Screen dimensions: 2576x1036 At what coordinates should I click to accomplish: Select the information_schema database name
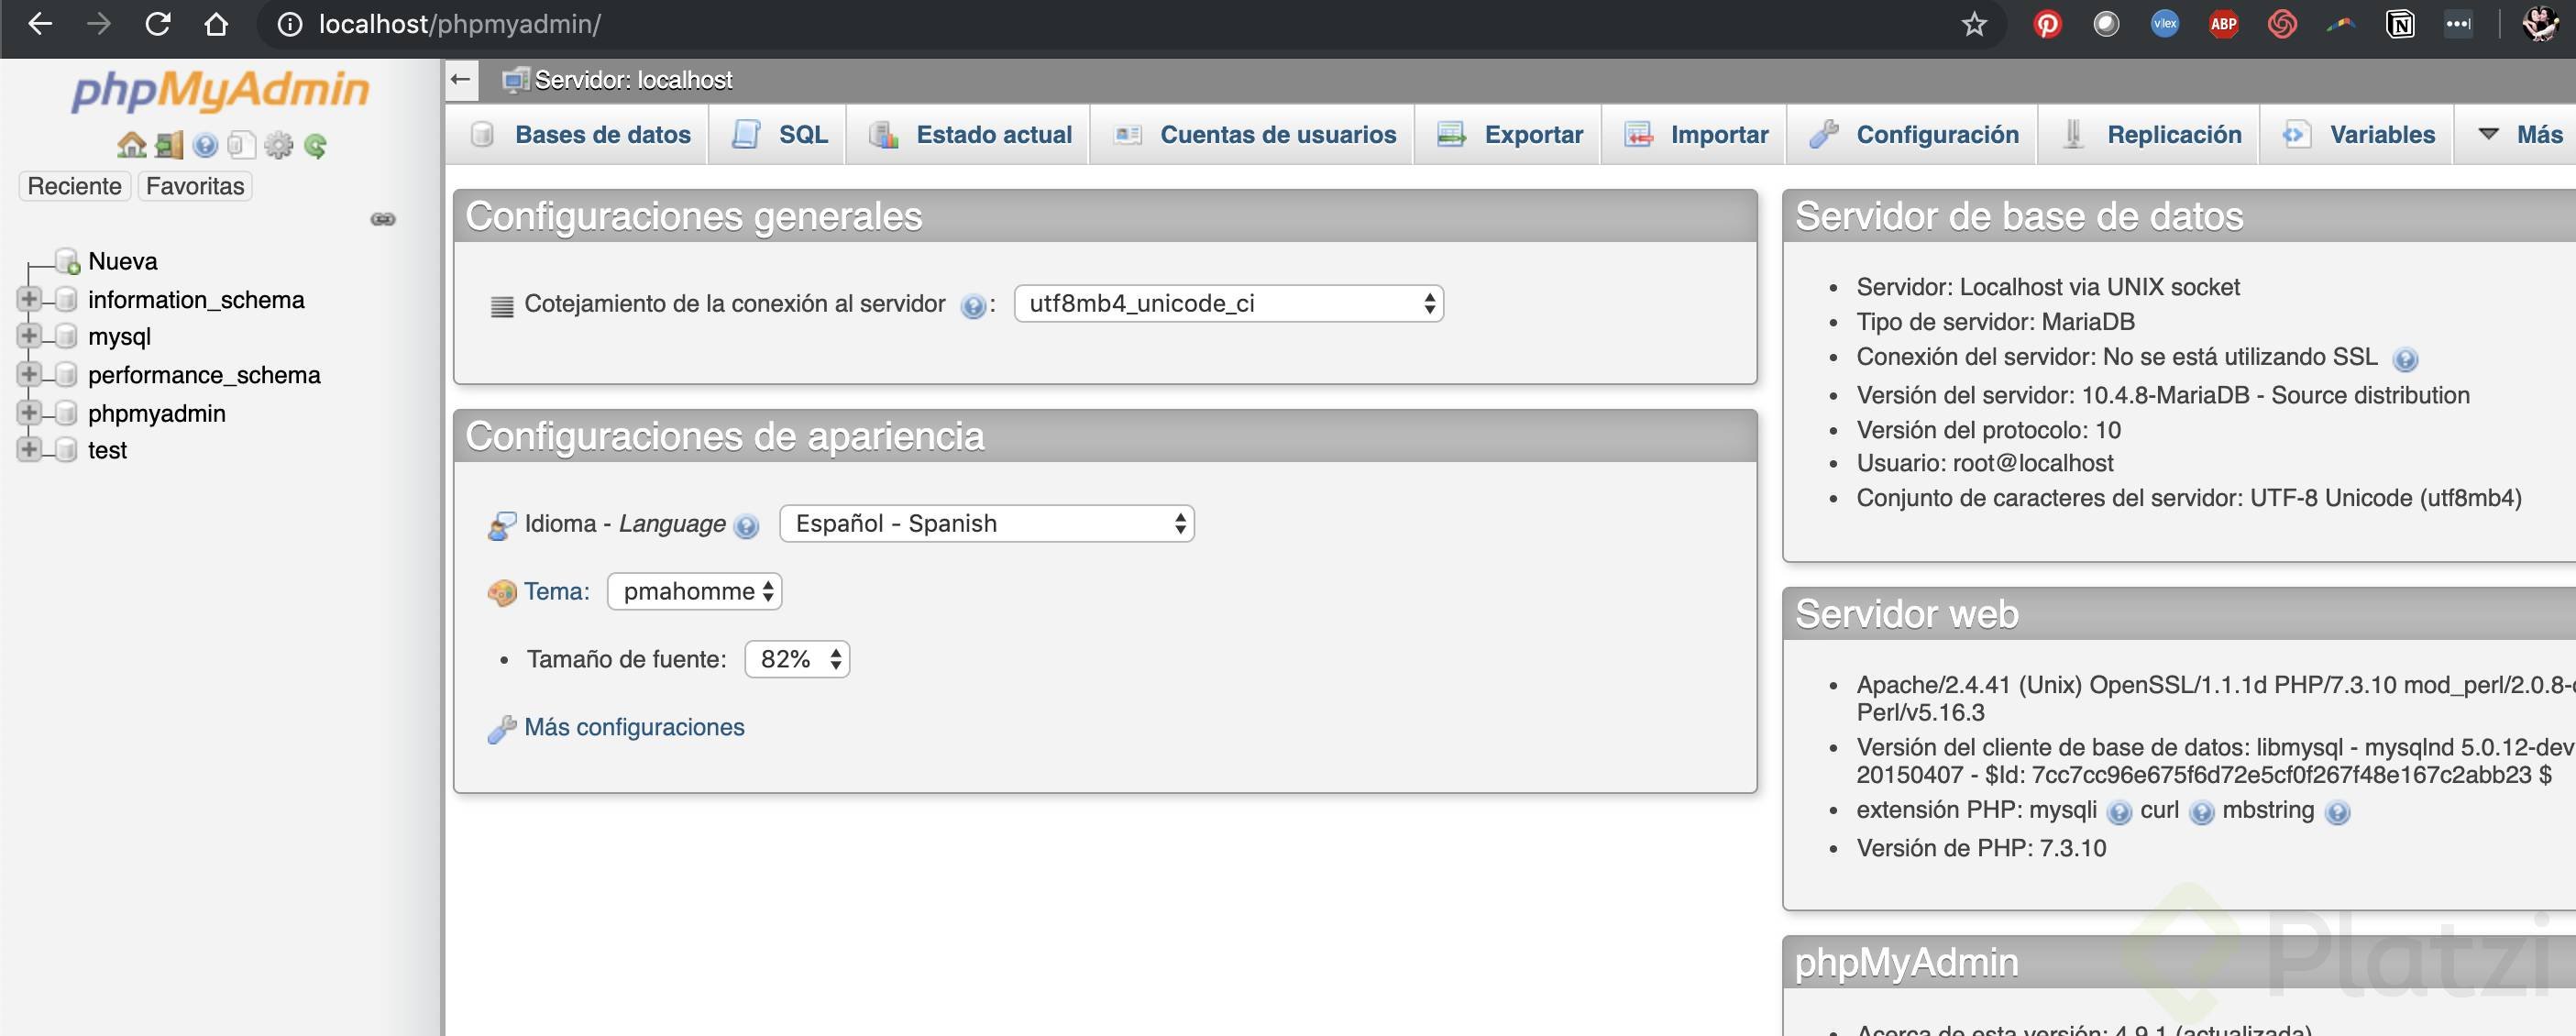[x=196, y=300]
